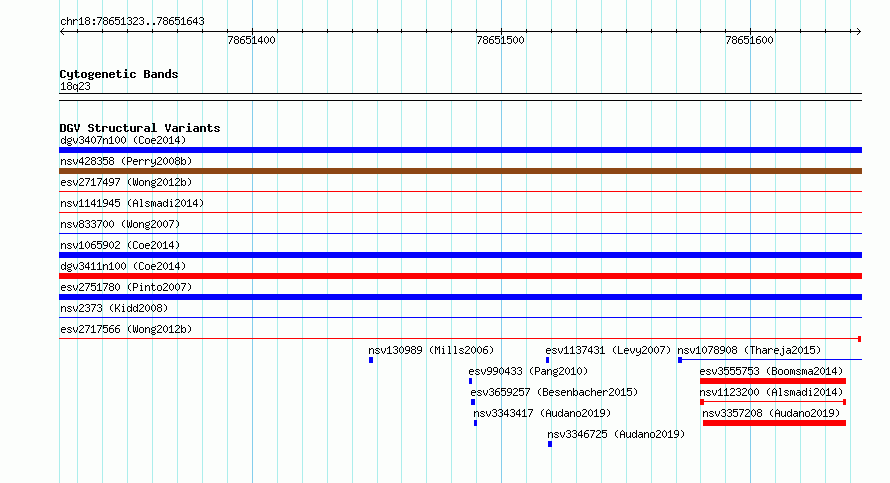Click the Cytogenetic Bands track title
Screen dimensions: 890x483
[119, 74]
